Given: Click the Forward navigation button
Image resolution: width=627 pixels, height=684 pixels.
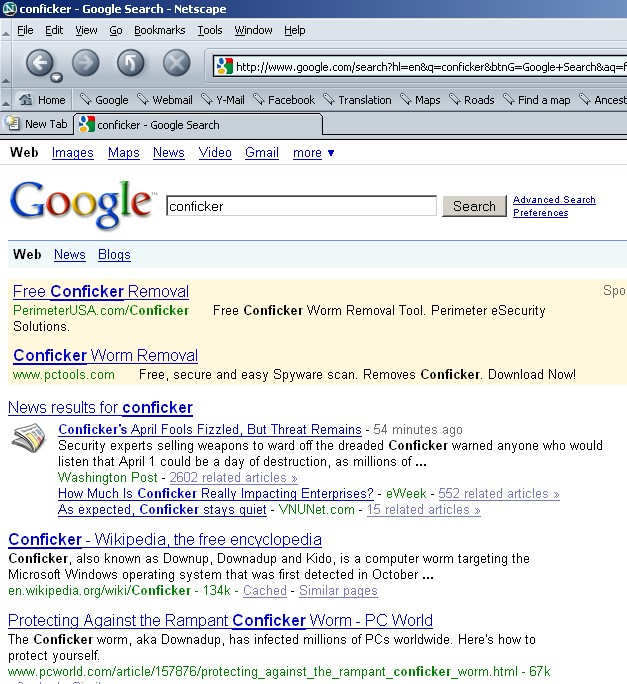Looking at the screenshot, I should (86, 63).
